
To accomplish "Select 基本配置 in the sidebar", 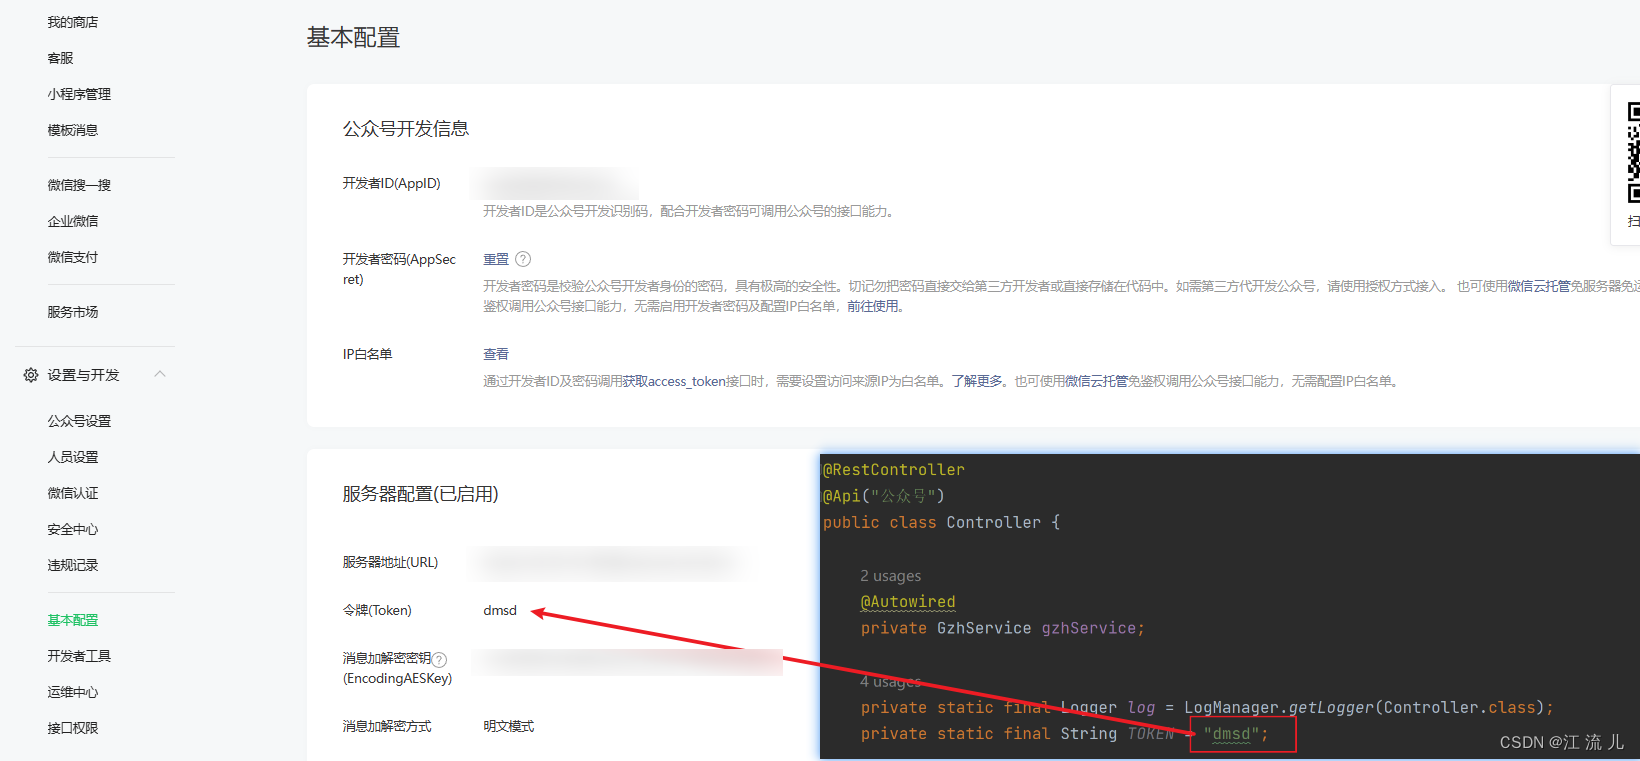I will tap(73, 620).
